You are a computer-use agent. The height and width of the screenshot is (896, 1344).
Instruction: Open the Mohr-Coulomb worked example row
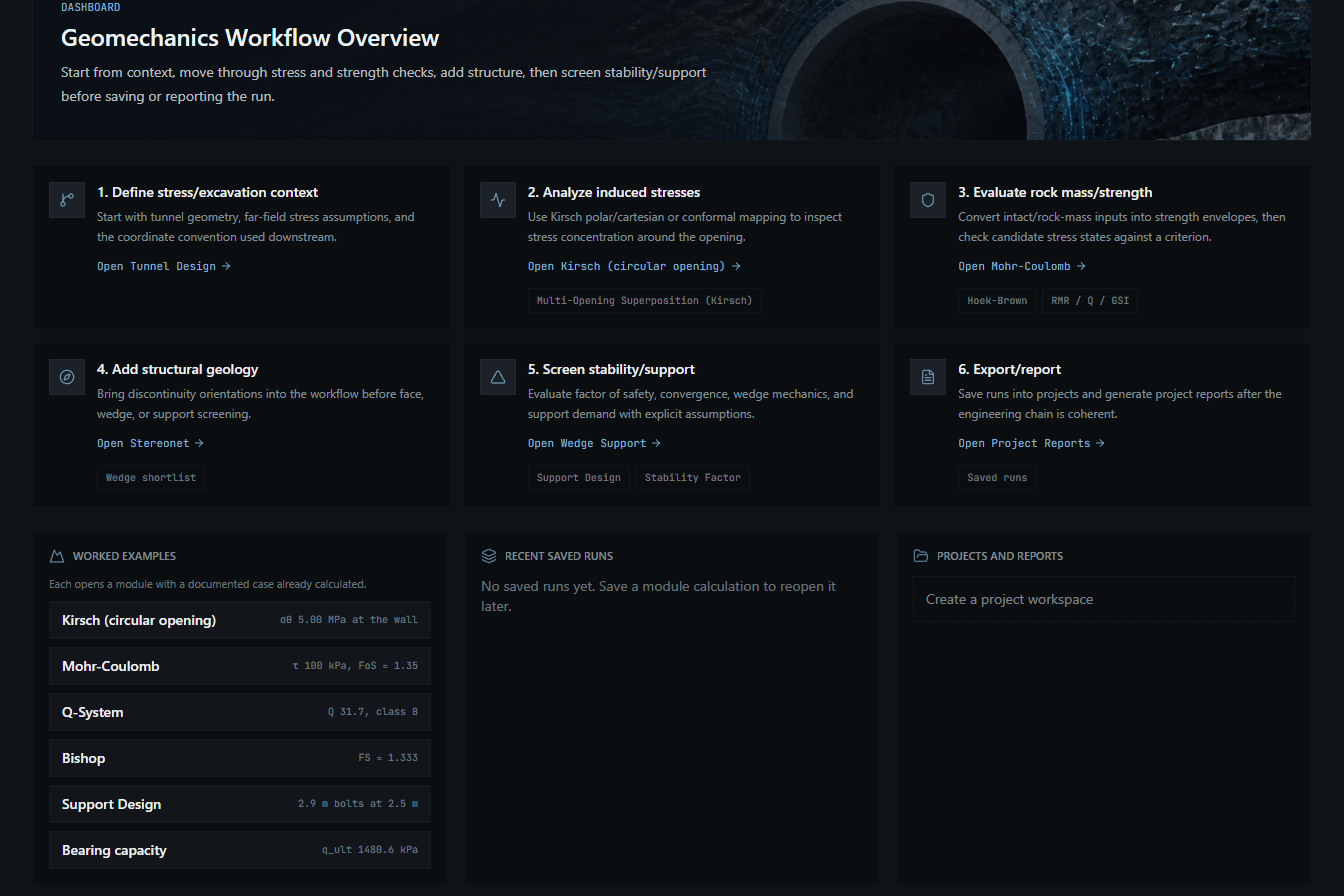click(x=240, y=666)
